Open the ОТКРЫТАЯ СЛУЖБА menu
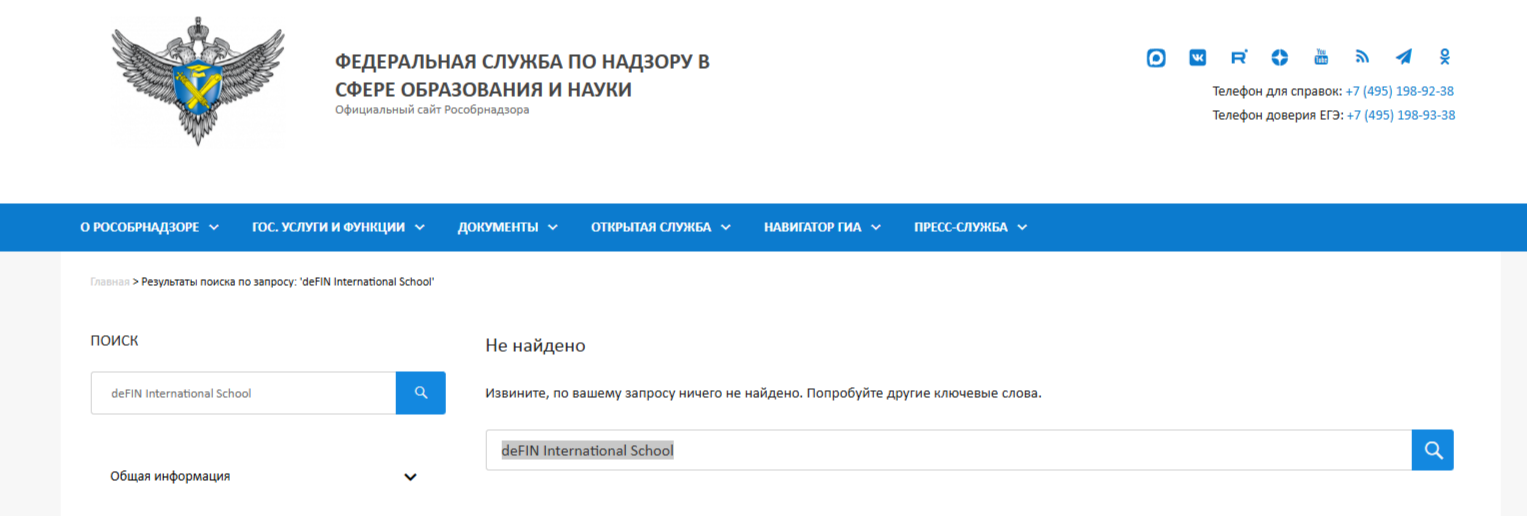The height and width of the screenshot is (516, 1527). pyautogui.click(x=661, y=227)
